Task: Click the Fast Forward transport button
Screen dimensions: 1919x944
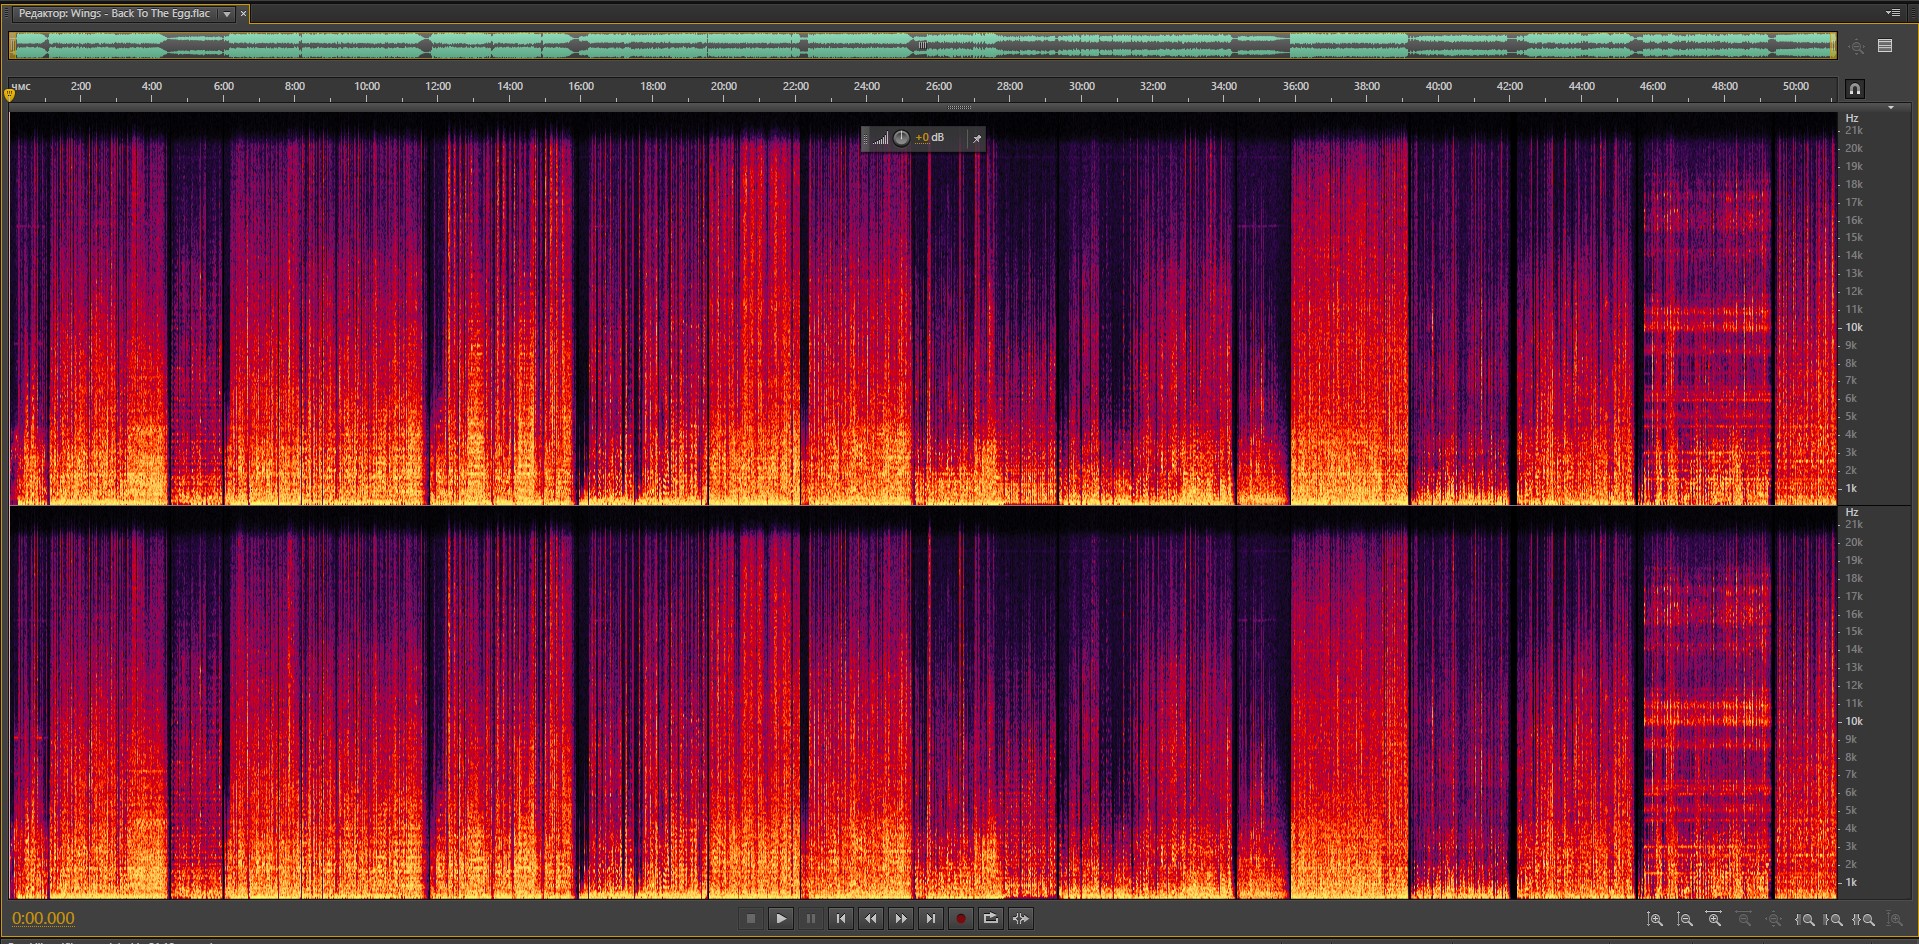Action: pyautogui.click(x=901, y=919)
